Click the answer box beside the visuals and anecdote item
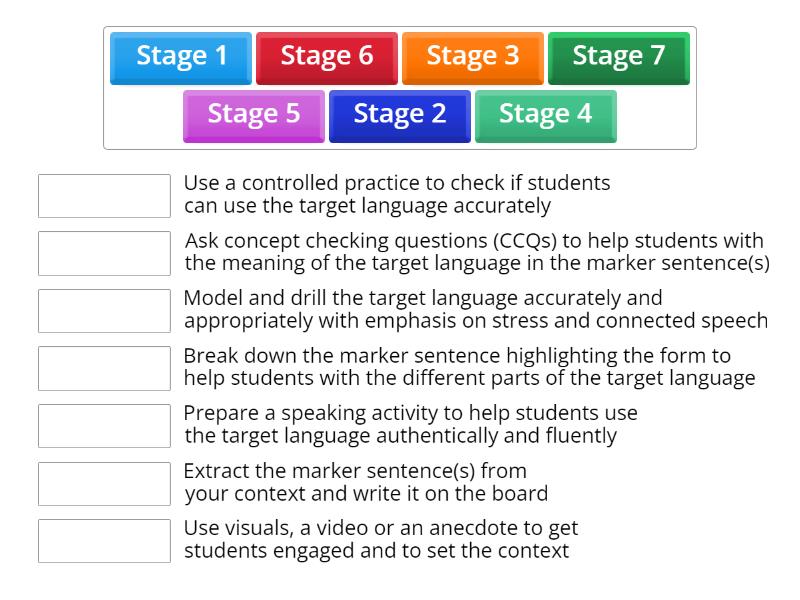The height and width of the screenshot is (600, 800). [103, 539]
